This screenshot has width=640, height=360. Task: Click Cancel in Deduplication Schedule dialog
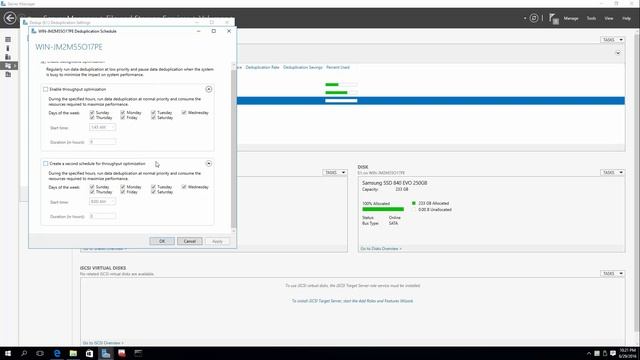[x=189, y=241]
